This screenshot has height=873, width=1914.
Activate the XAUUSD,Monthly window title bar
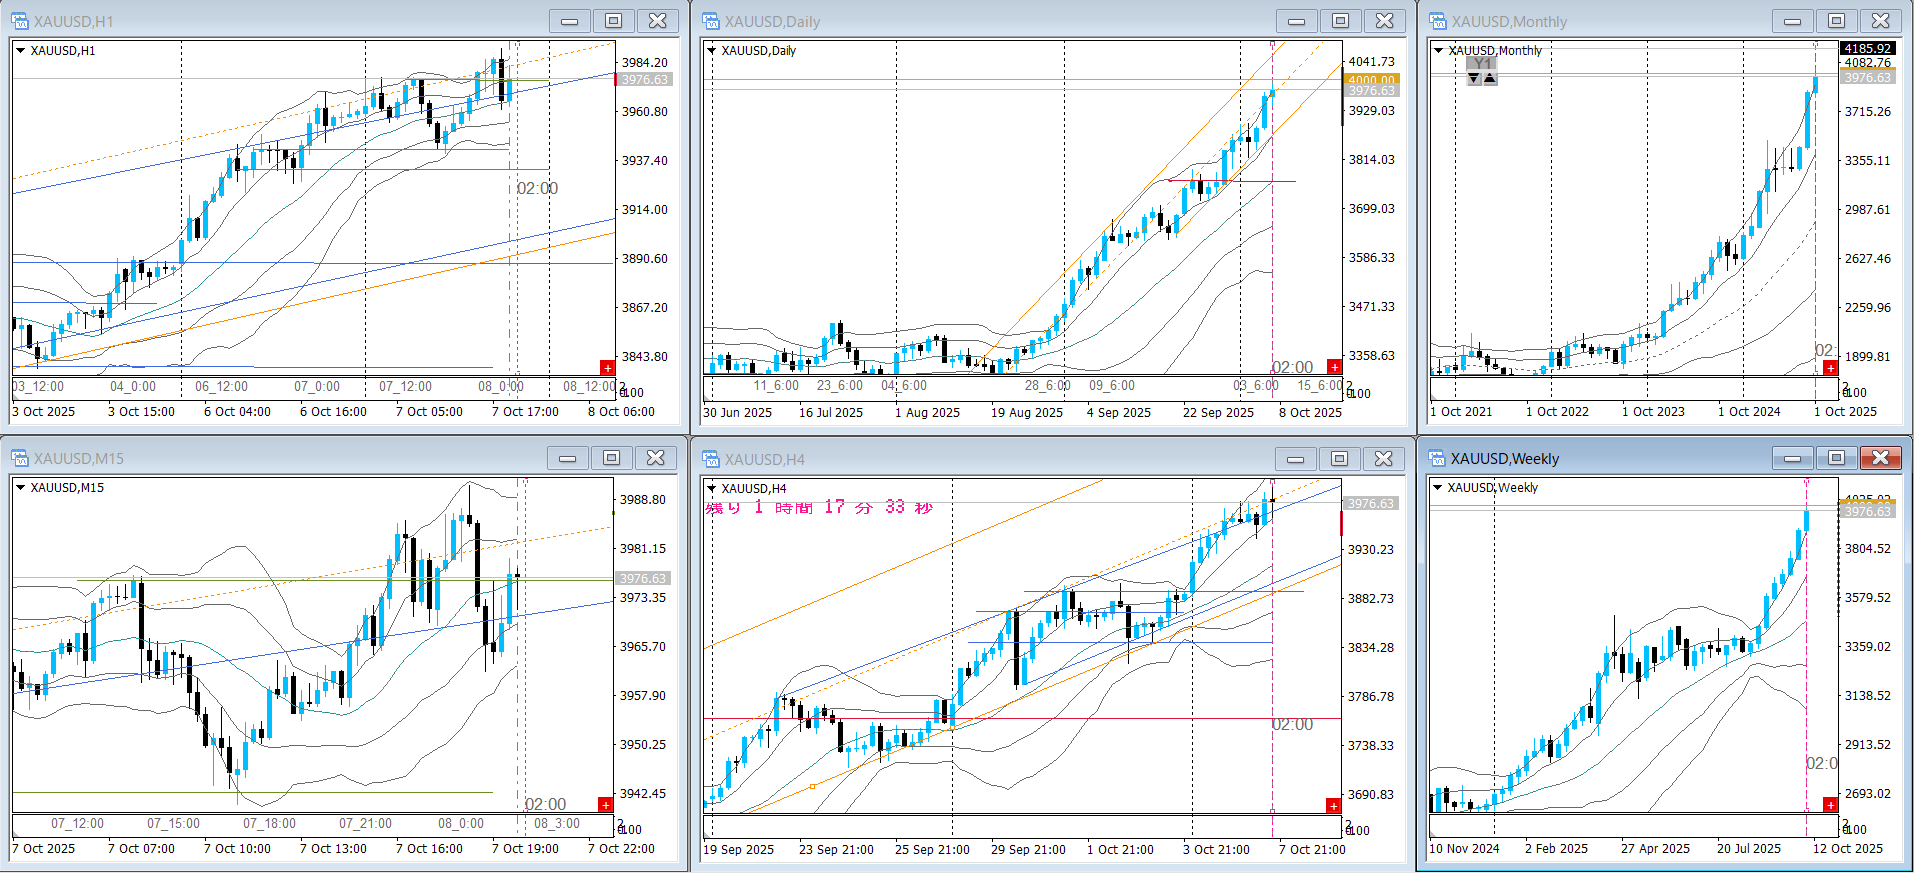(1600, 21)
